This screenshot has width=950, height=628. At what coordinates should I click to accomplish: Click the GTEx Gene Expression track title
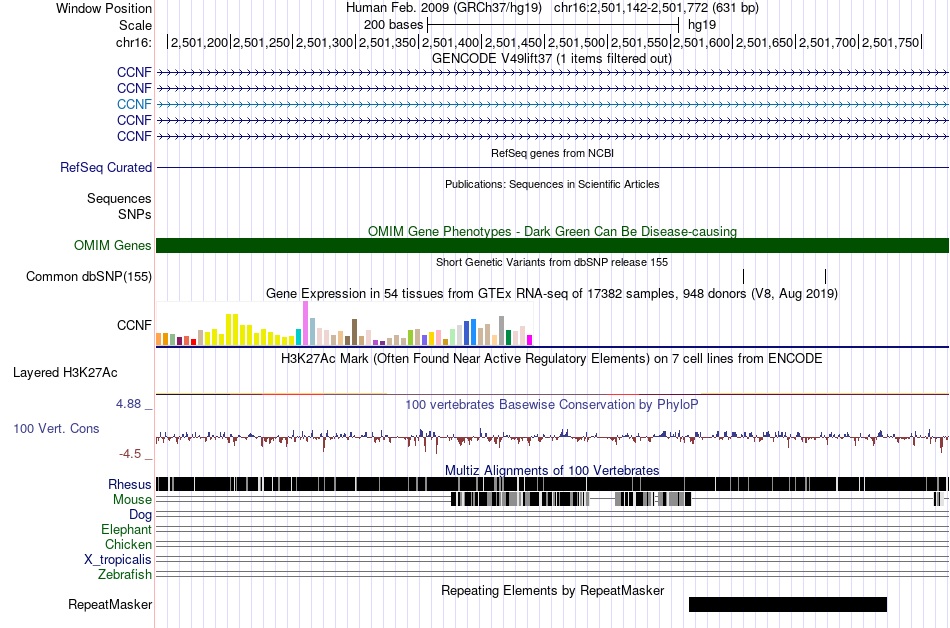(552, 294)
